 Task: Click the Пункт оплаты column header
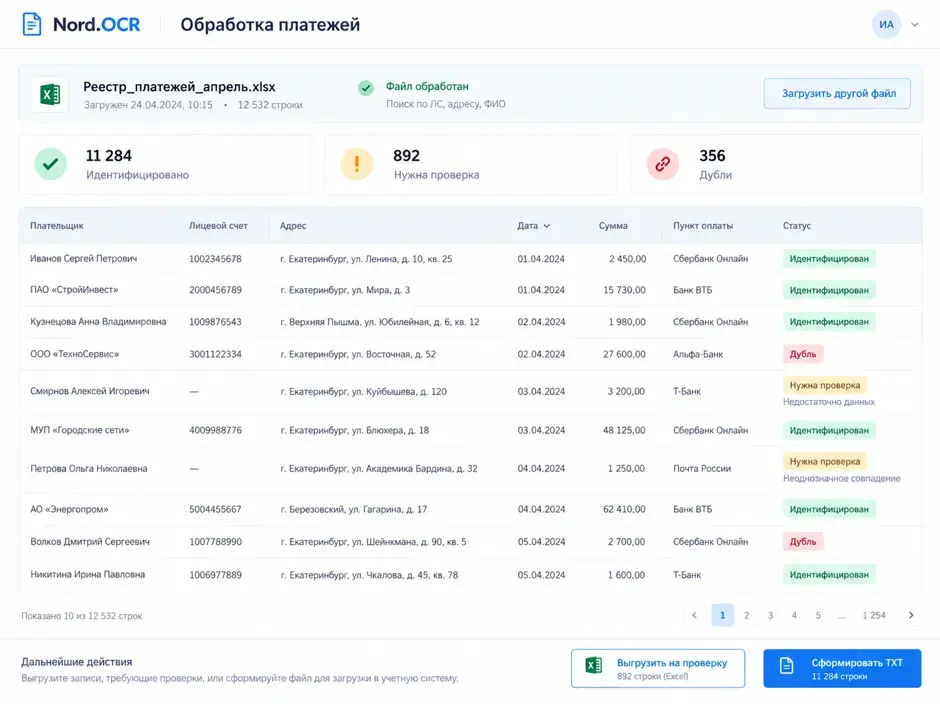tap(703, 226)
